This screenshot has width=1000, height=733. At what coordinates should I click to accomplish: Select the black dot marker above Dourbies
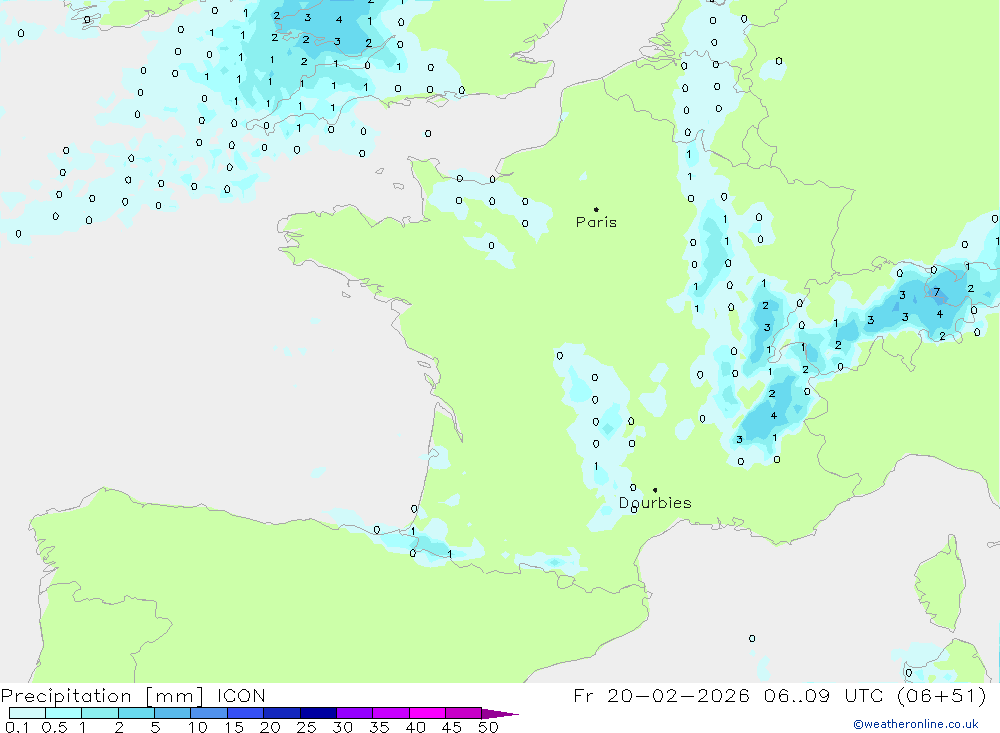click(x=655, y=490)
